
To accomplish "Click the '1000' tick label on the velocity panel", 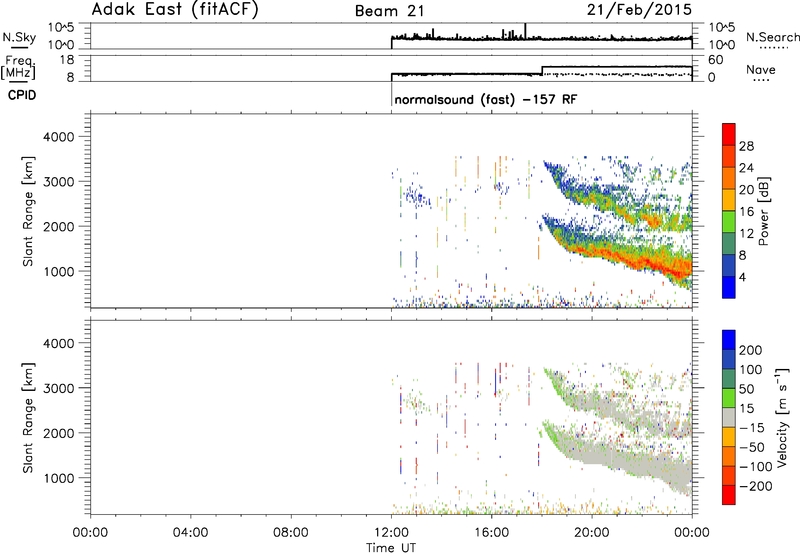I will tap(58, 478).
